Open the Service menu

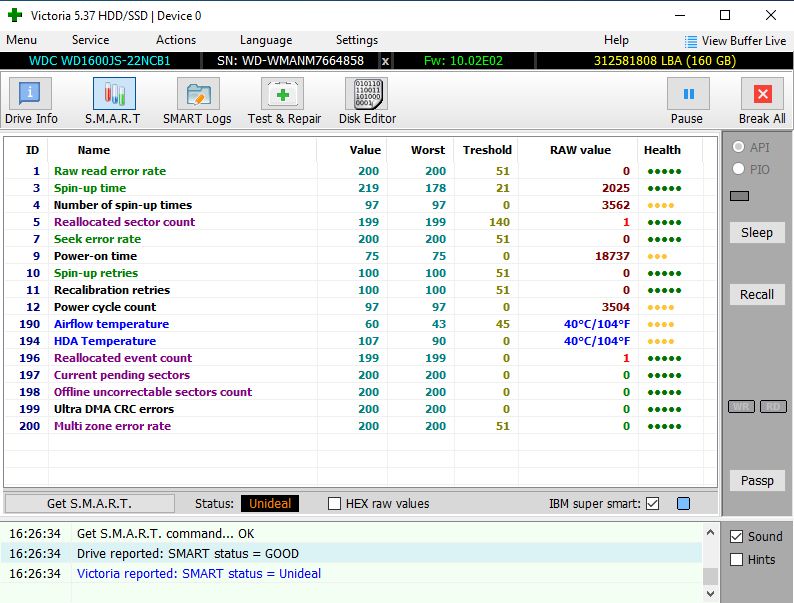(x=90, y=40)
